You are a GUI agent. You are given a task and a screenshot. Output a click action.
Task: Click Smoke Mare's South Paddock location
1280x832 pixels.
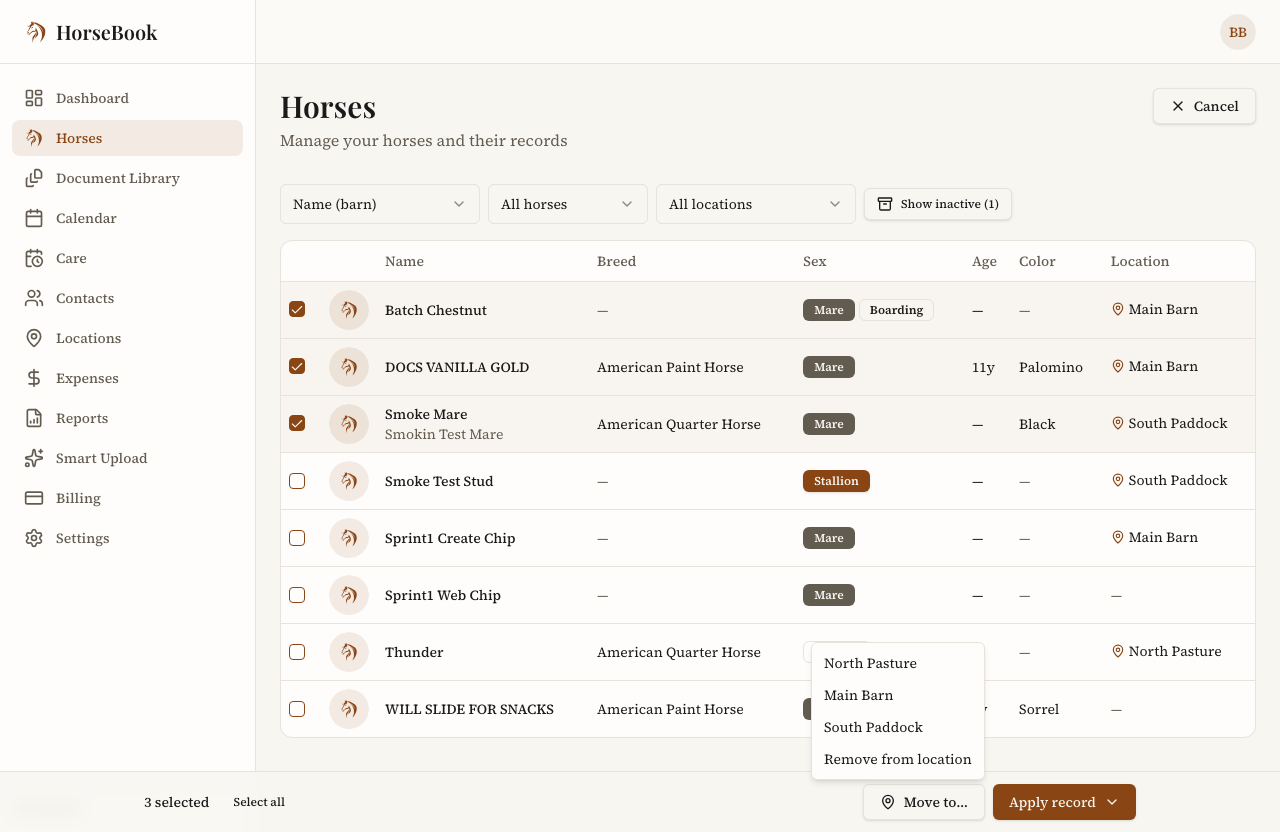pos(1169,423)
